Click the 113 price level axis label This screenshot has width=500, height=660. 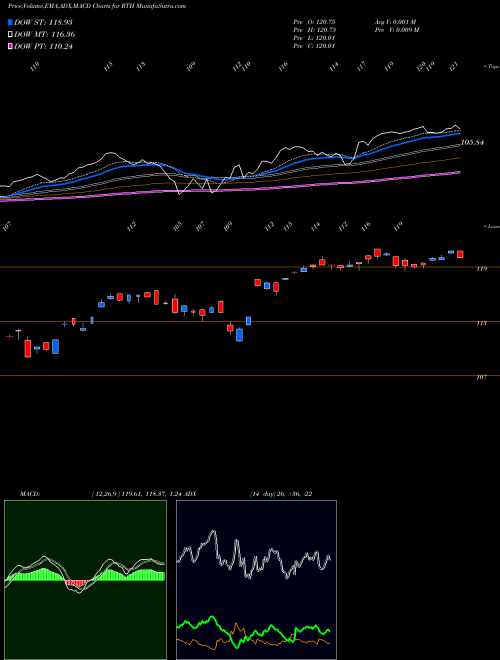[x=481, y=323]
